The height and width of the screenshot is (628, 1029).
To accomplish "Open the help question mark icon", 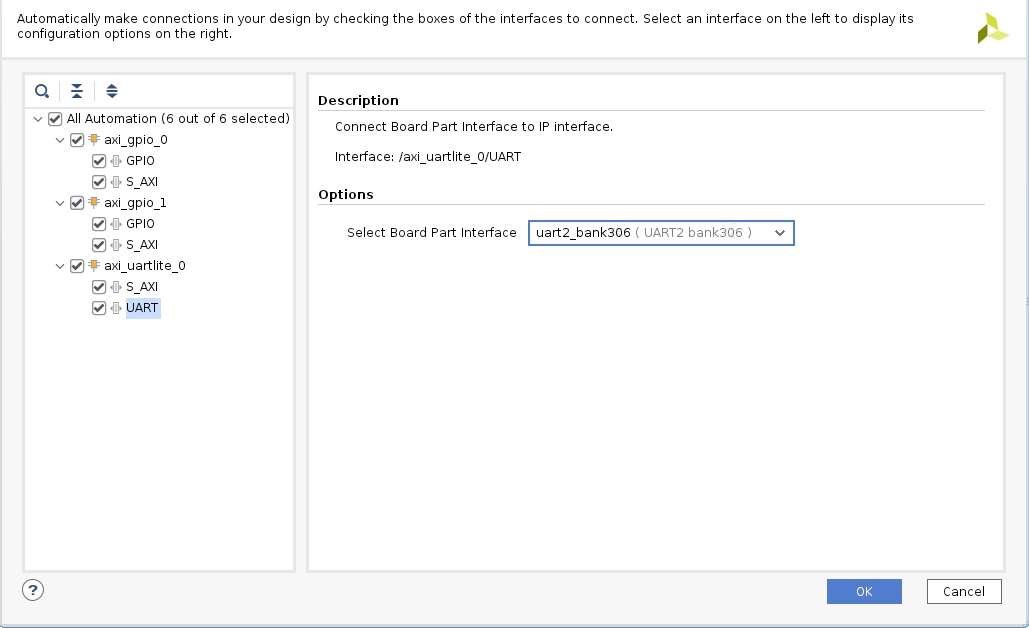I will (33, 590).
